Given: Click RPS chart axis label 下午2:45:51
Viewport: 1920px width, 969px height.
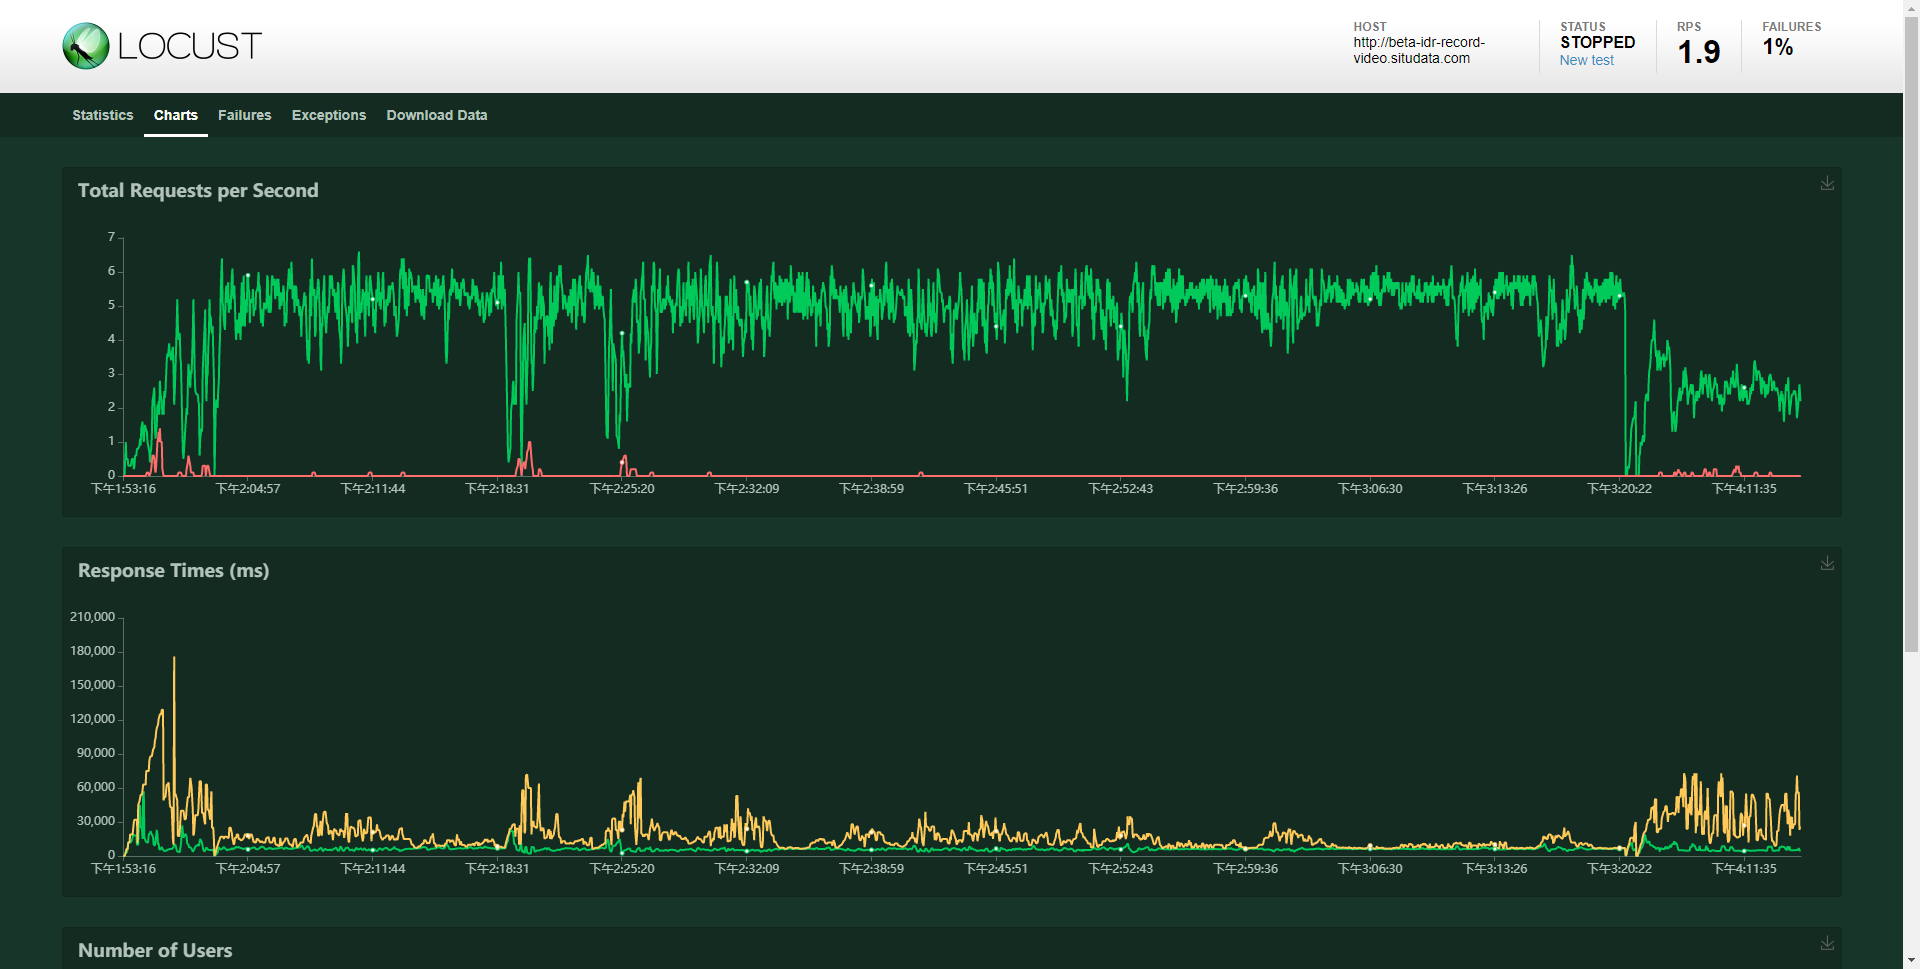Looking at the screenshot, I should [x=996, y=489].
